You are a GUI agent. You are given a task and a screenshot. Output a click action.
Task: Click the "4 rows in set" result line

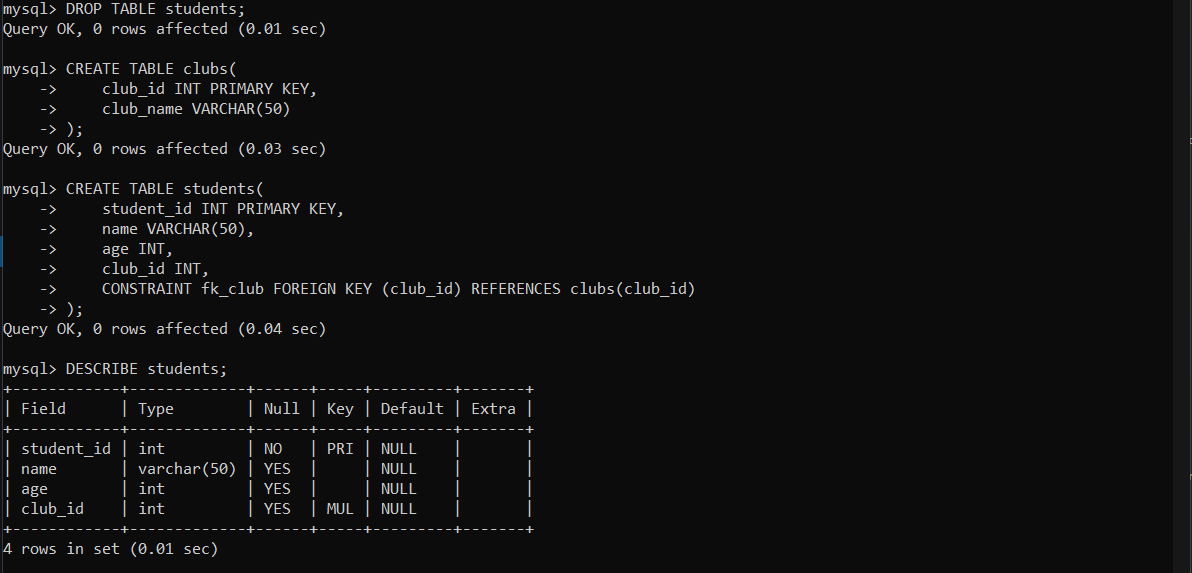click(x=110, y=549)
